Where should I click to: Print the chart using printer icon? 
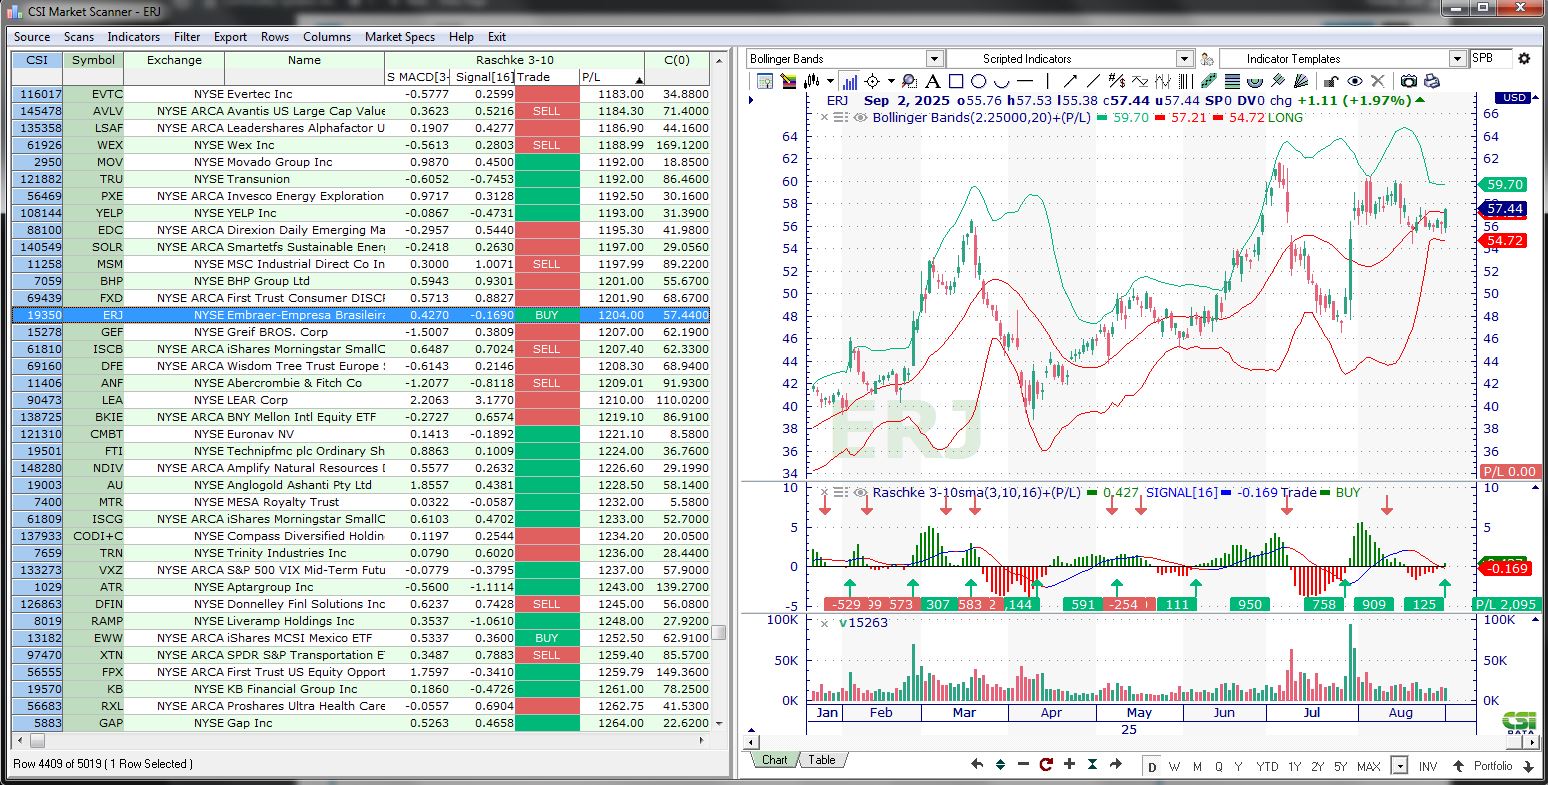coord(1431,81)
